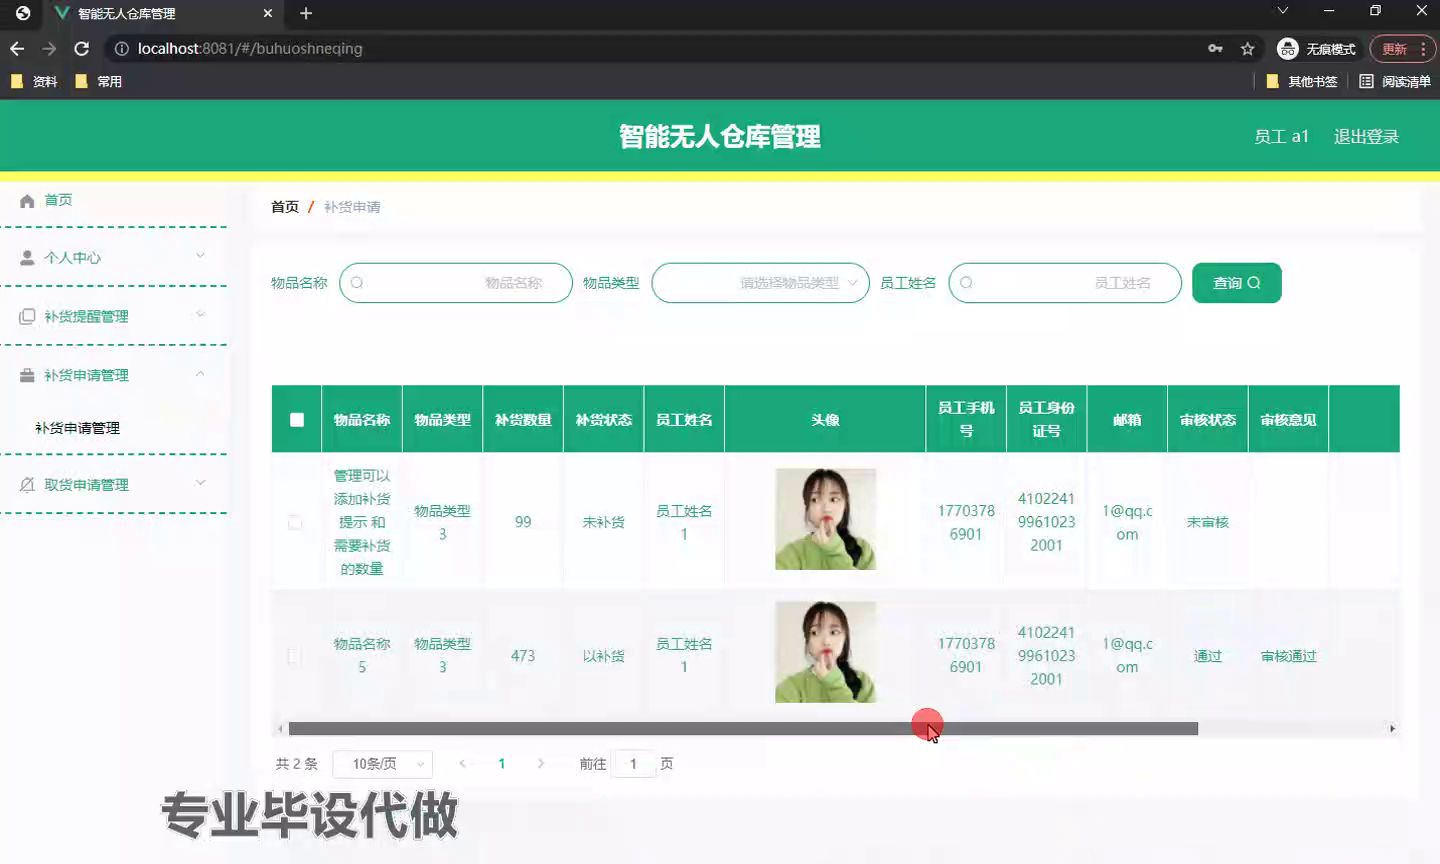
Task: Bookmark this page with star icon
Action: [x=1247, y=48]
